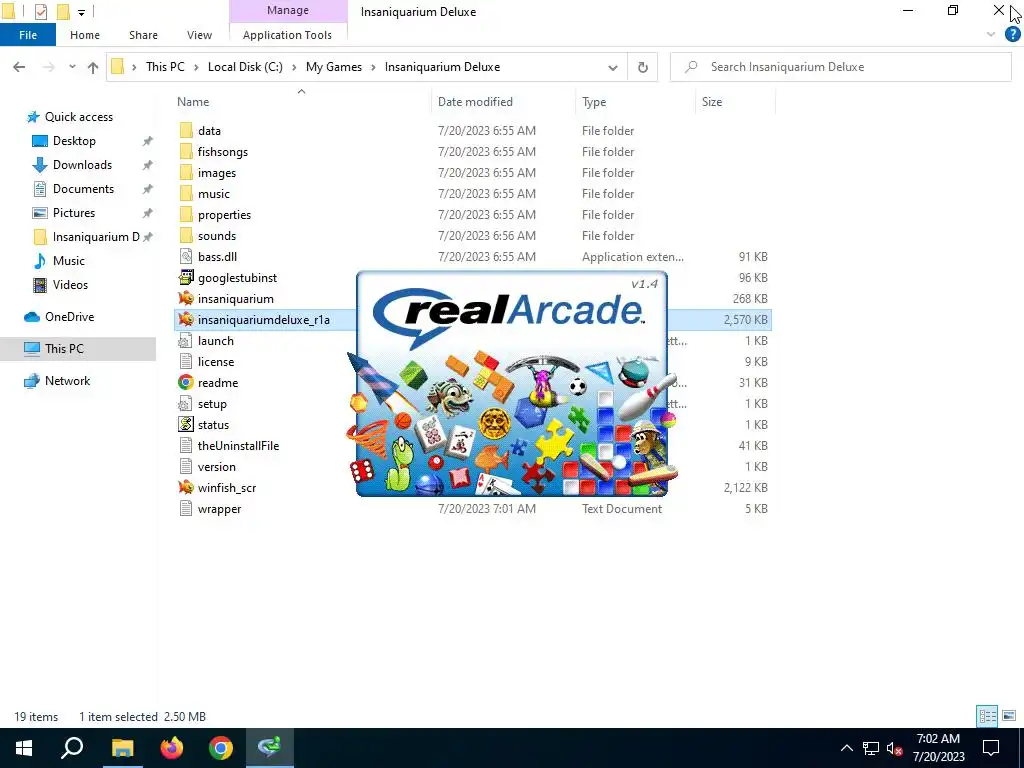The image size is (1024, 768).
Task: Open Documents in navigation pane
Action: (x=84, y=189)
